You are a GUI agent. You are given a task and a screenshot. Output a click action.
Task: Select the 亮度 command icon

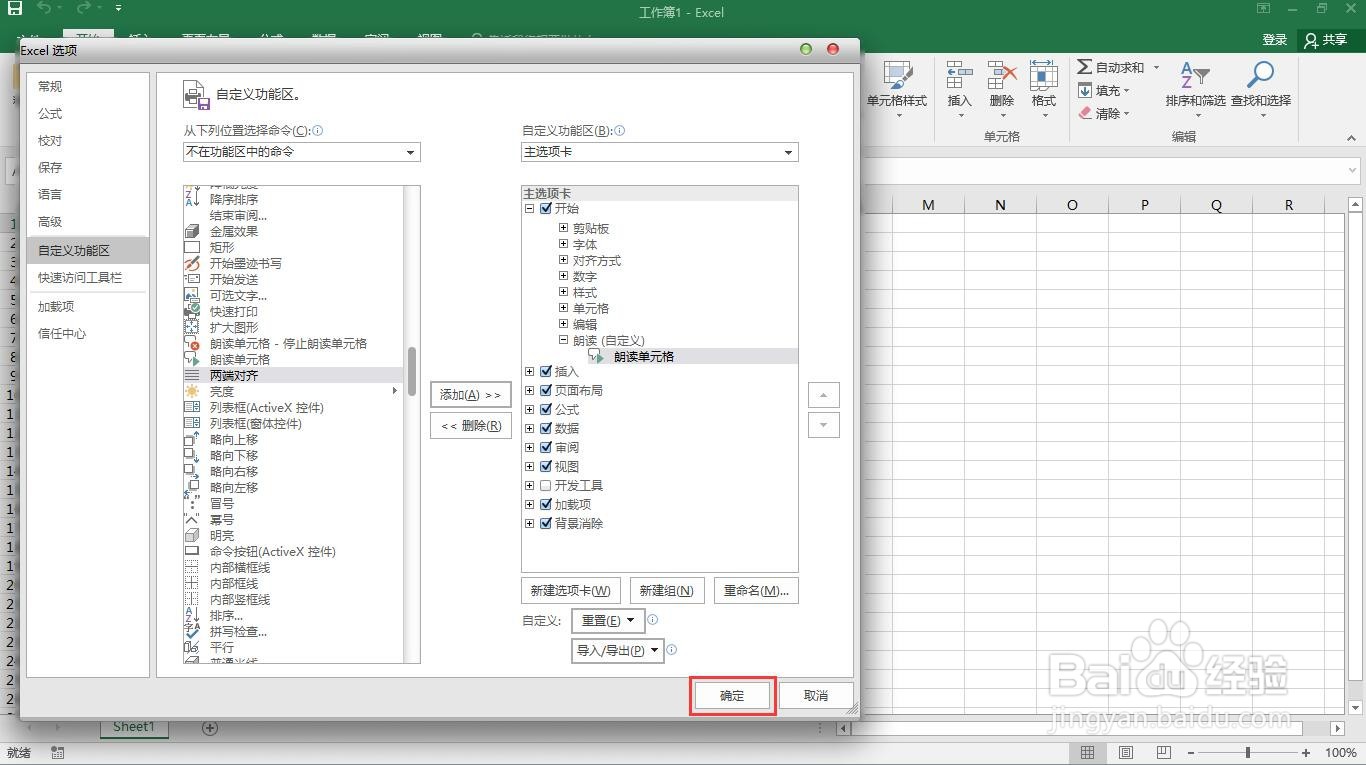pos(192,391)
